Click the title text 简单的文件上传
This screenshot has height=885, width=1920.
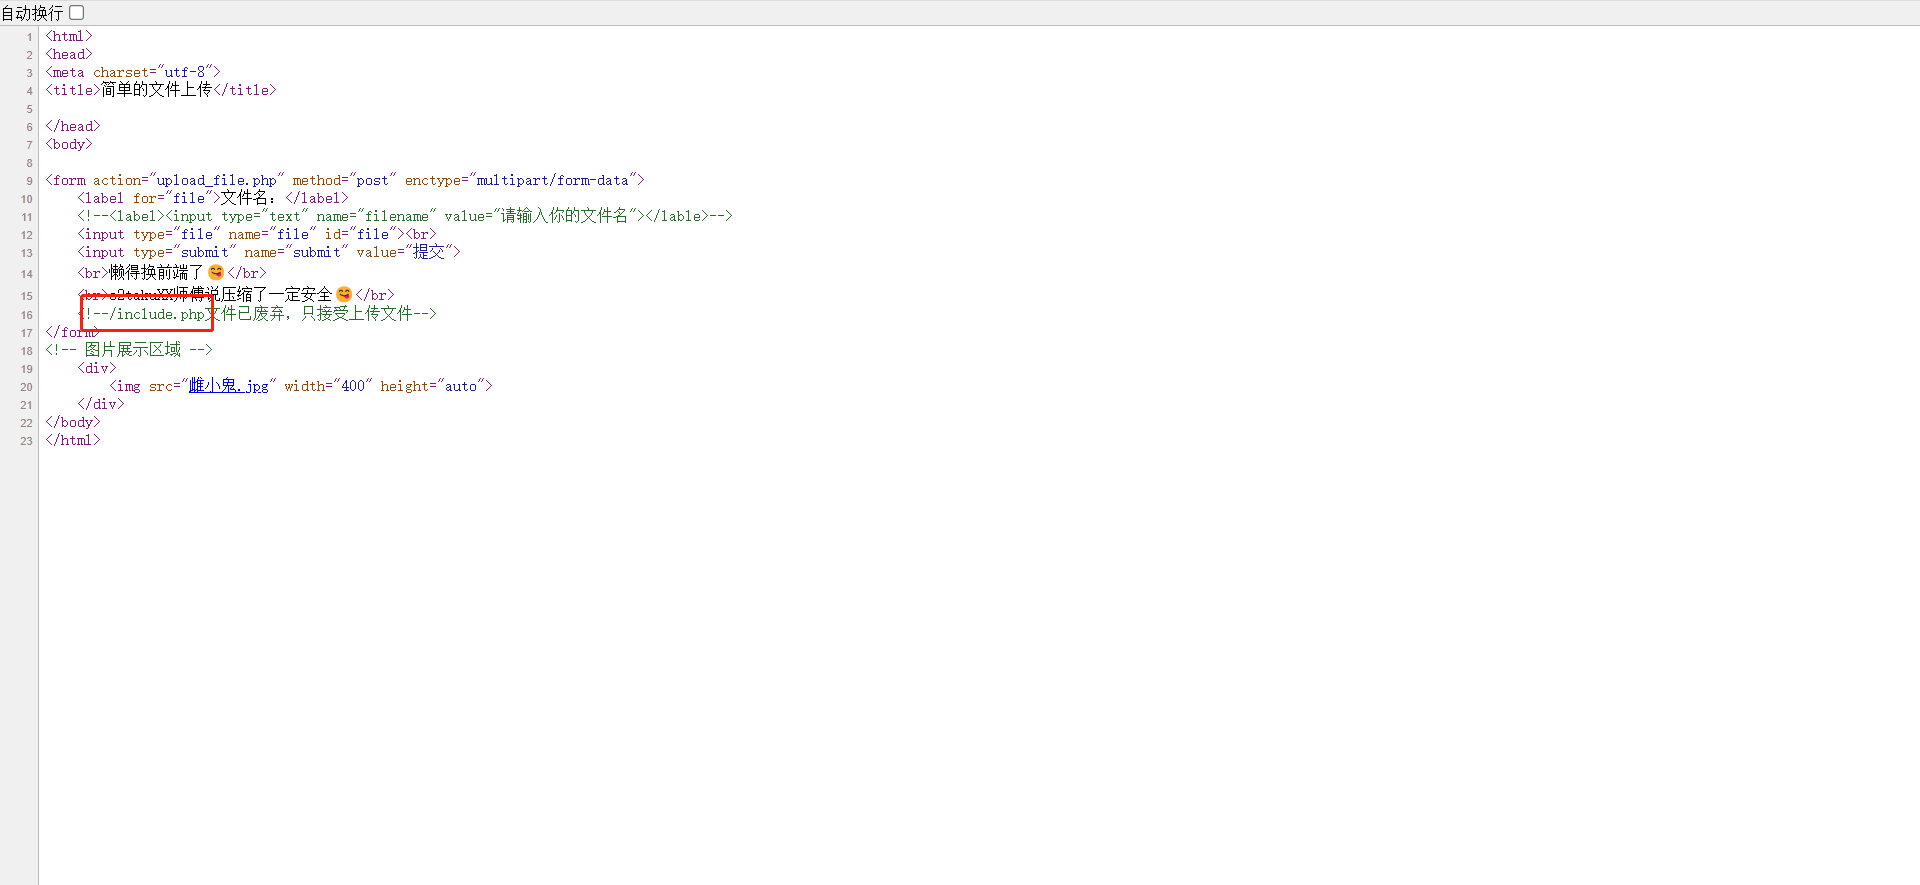click(x=156, y=90)
